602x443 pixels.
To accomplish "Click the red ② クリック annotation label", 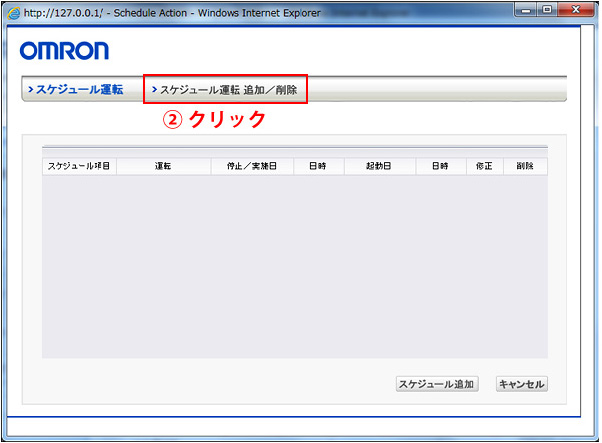I will pos(215,119).
